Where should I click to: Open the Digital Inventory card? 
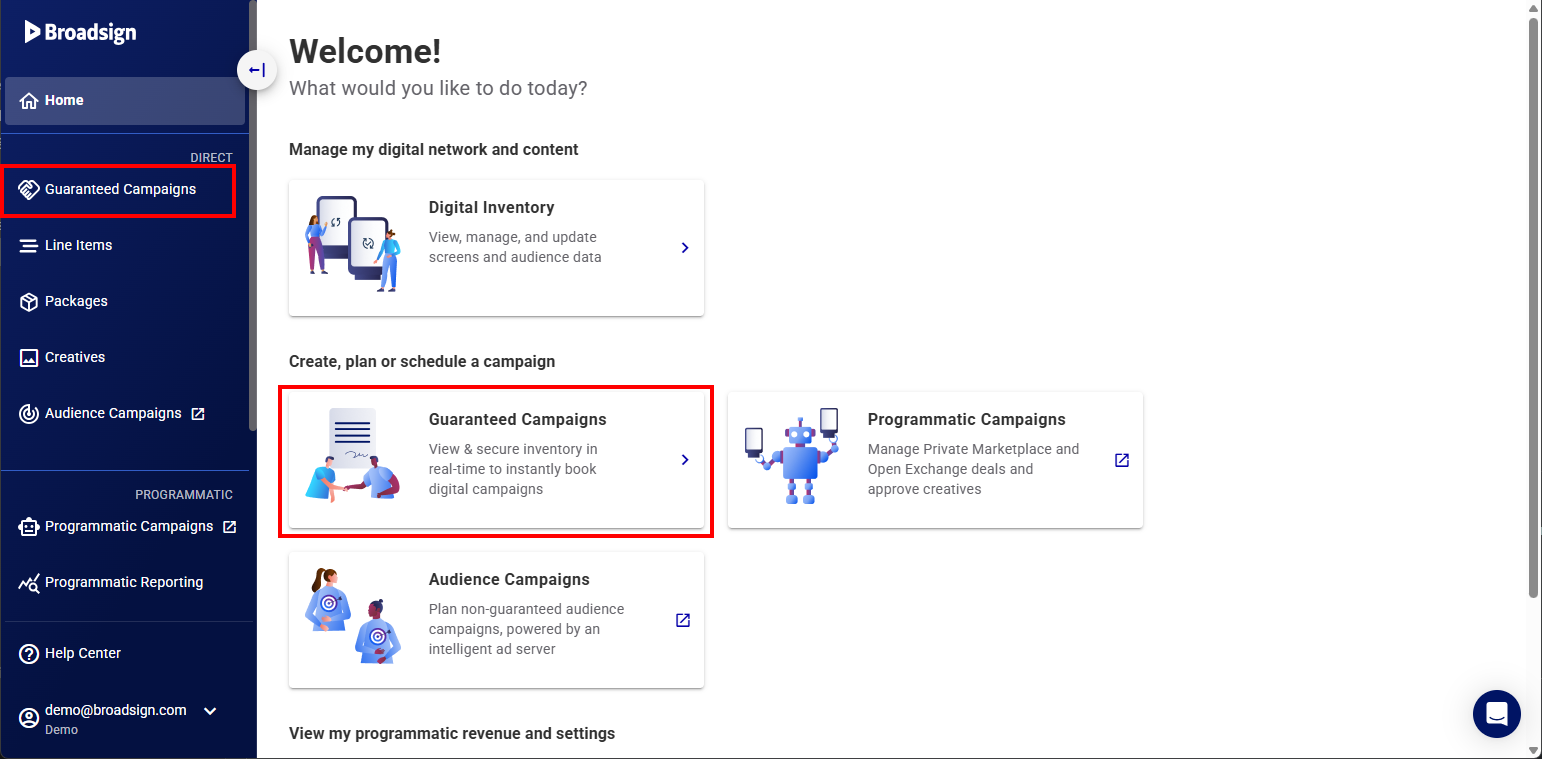[496, 247]
